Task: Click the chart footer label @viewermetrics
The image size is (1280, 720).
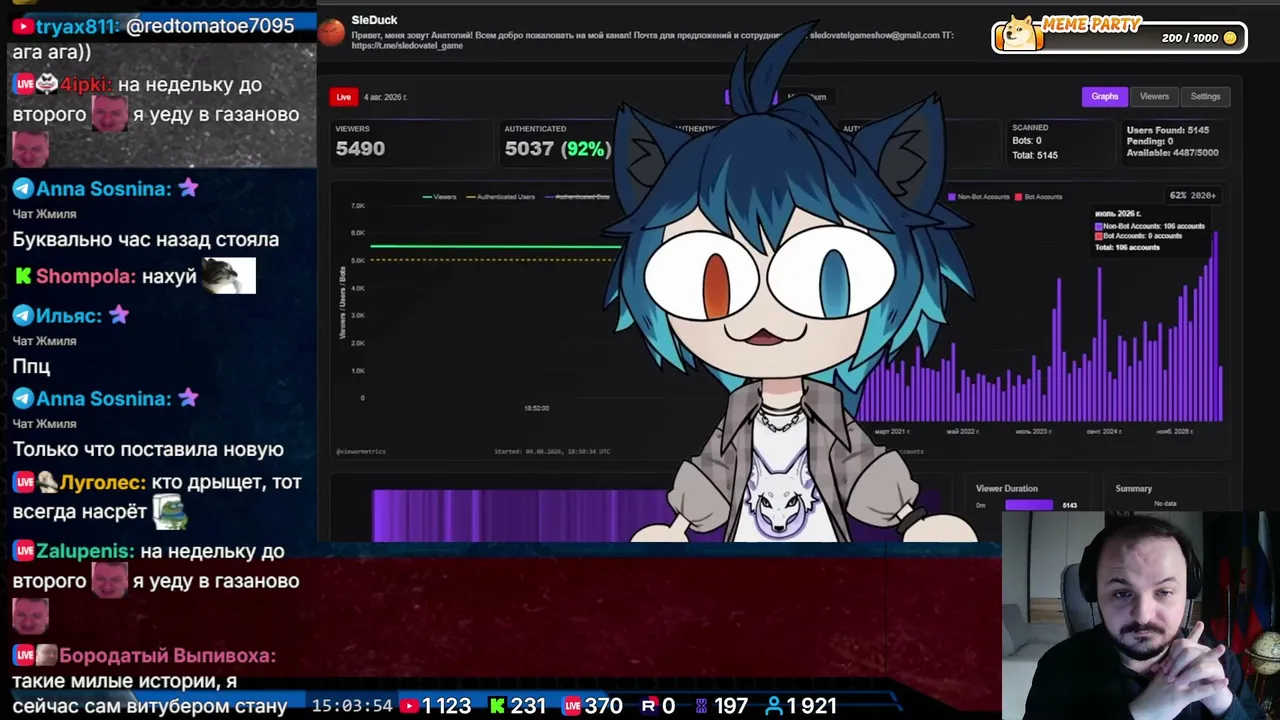Action: (361, 452)
